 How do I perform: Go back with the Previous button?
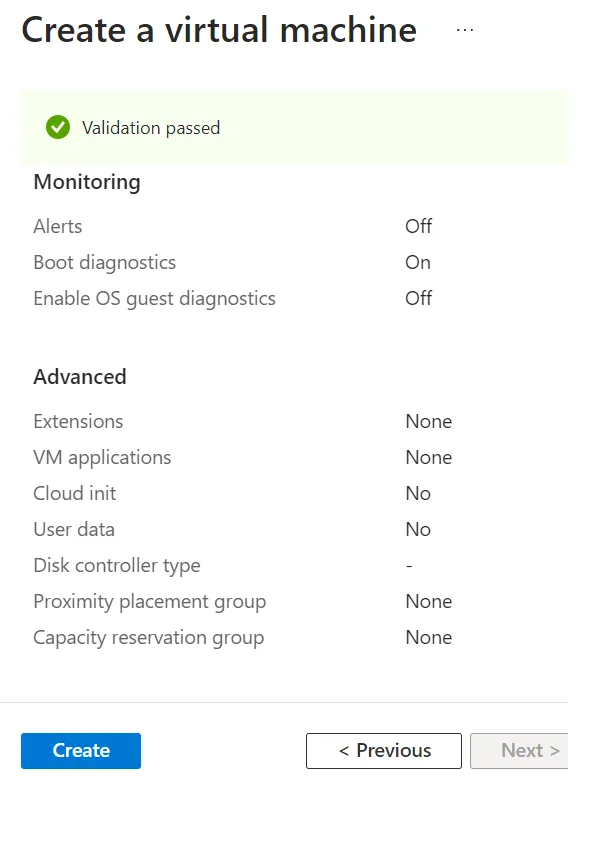[x=384, y=750]
